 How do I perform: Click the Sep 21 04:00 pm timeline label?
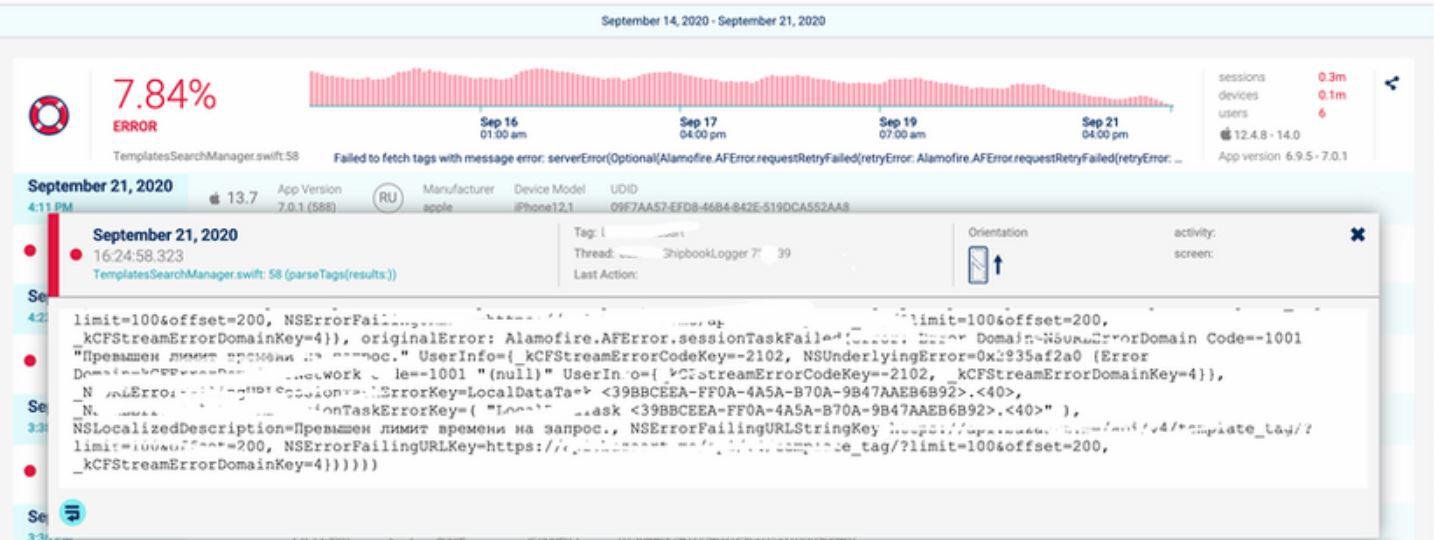point(1104,128)
